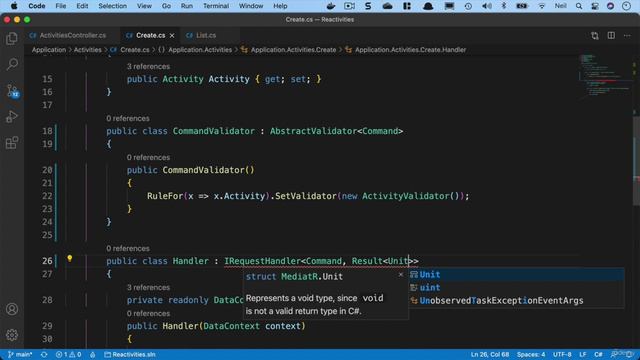Open the Go menu
Screen dimensions: 640x360
click(x=166, y=6)
